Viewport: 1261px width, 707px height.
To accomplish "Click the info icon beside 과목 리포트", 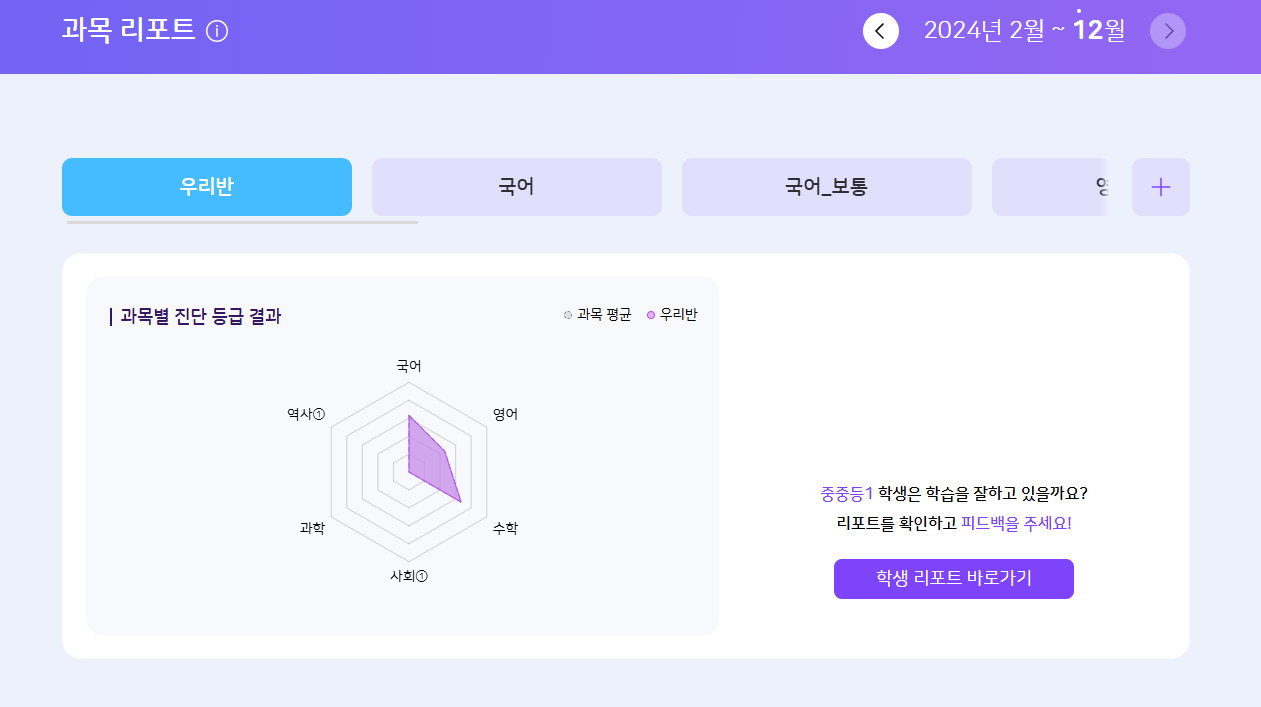I will (217, 31).
